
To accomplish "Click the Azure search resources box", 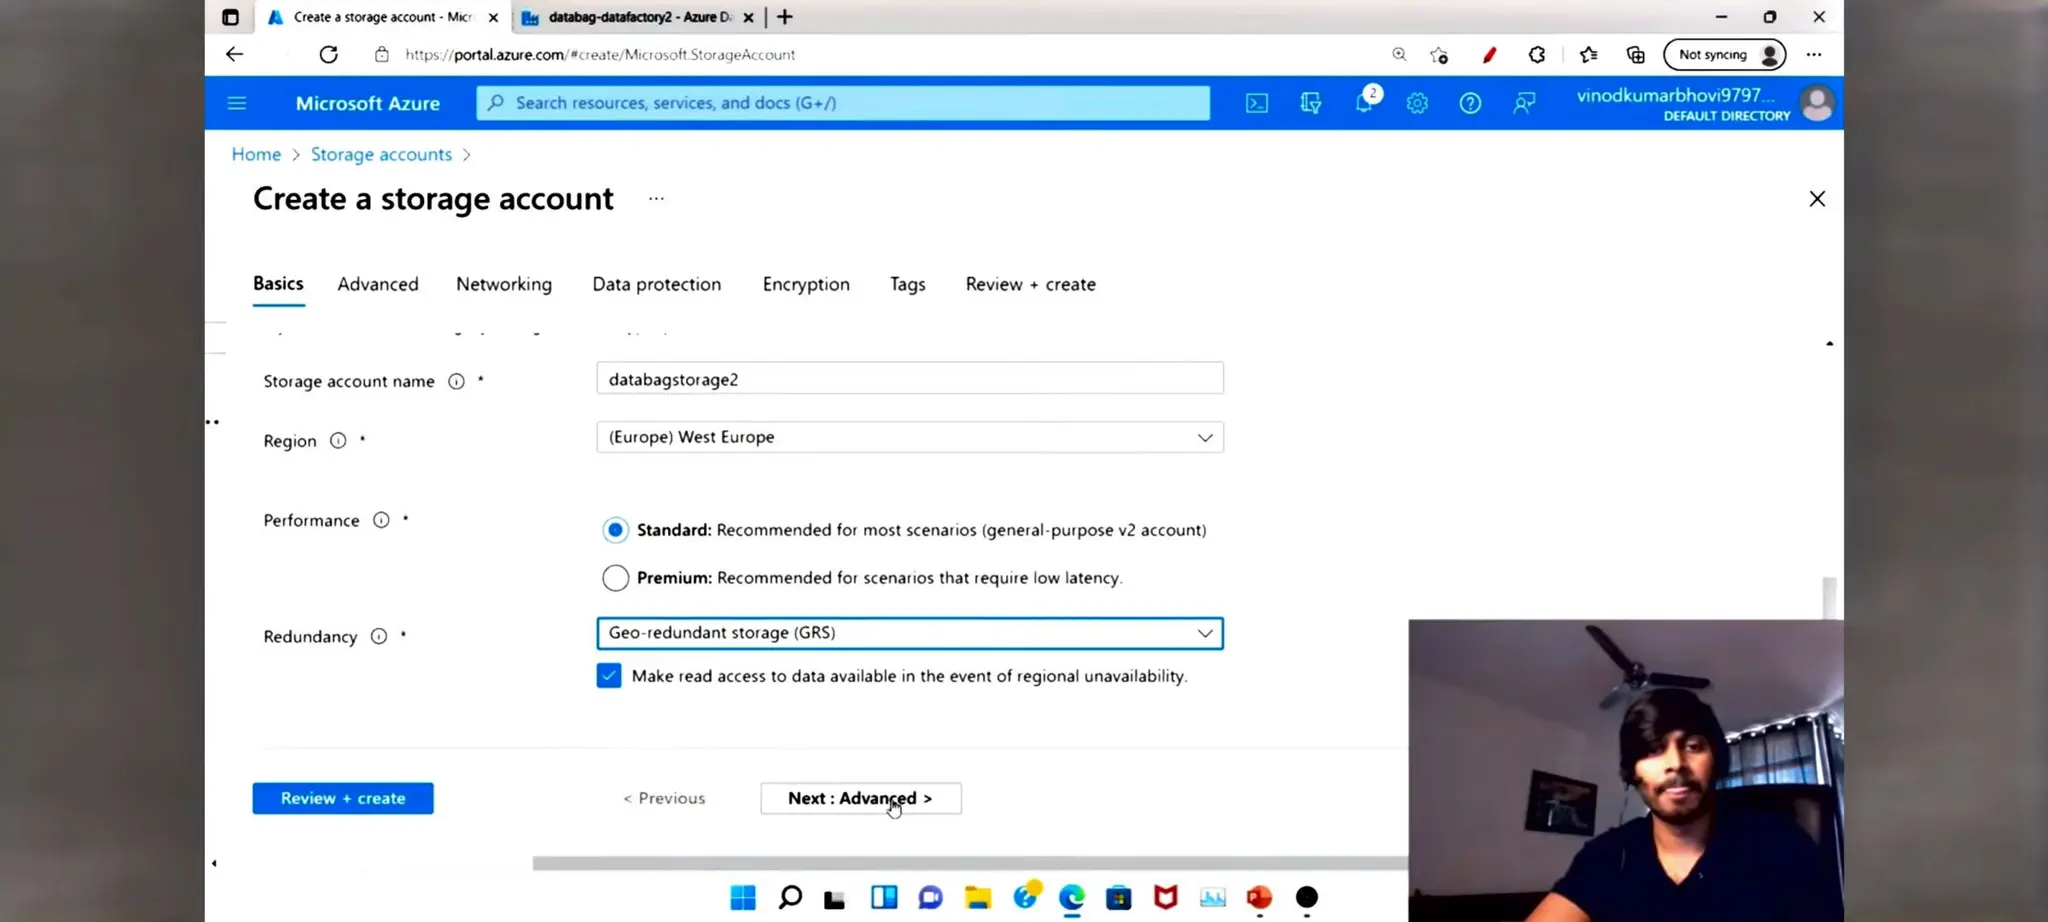I will [843, 103].
